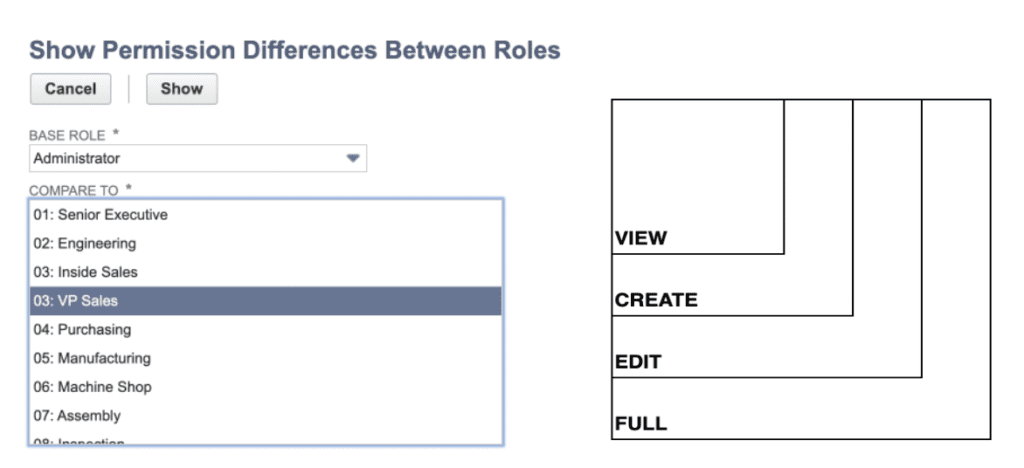Pick 04: Purchasing from Compare To

(81, 329)
